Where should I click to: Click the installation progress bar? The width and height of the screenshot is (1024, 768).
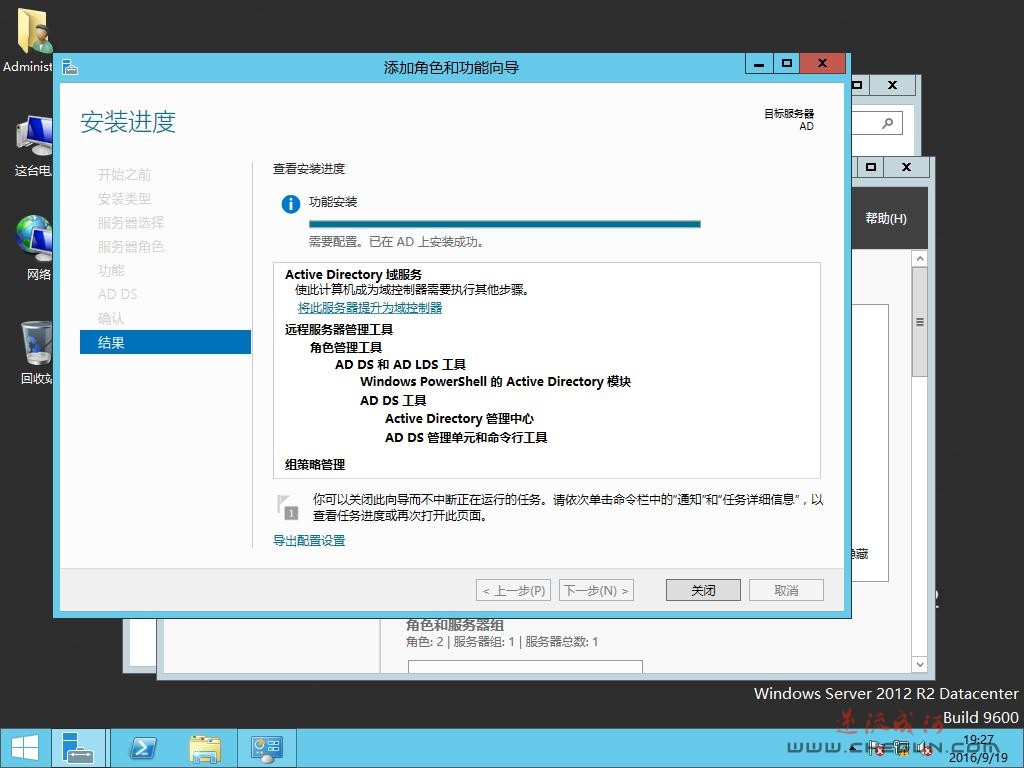click(504, 224)
